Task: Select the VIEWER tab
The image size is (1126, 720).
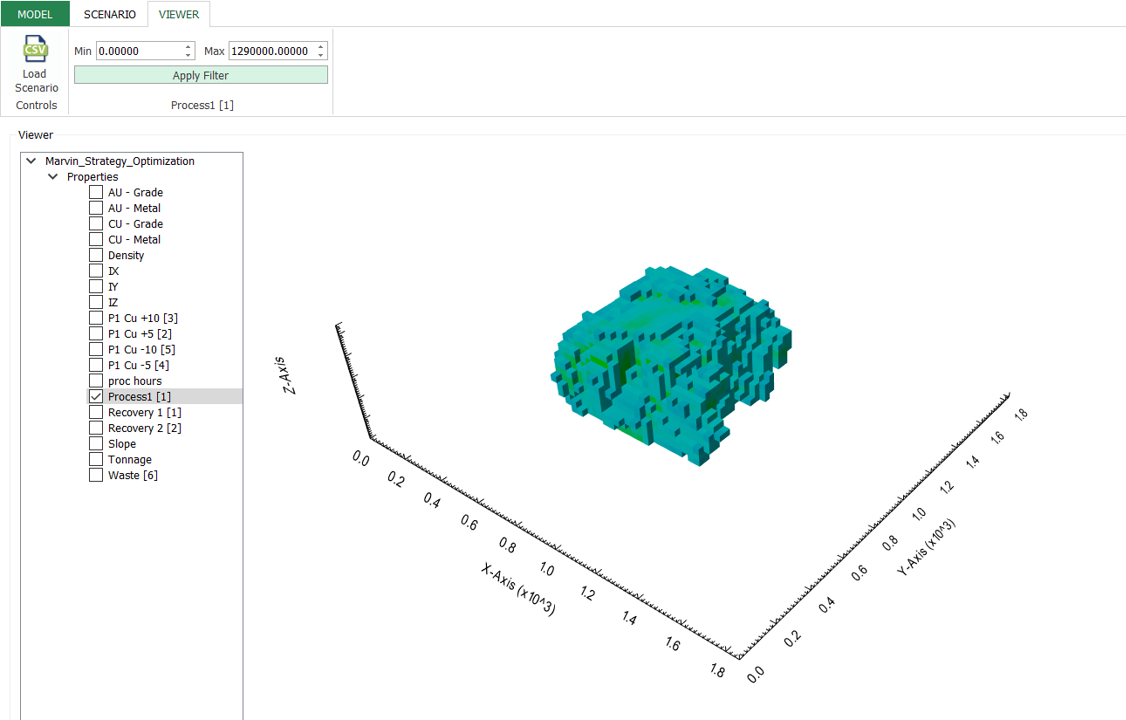Action: 179,14
